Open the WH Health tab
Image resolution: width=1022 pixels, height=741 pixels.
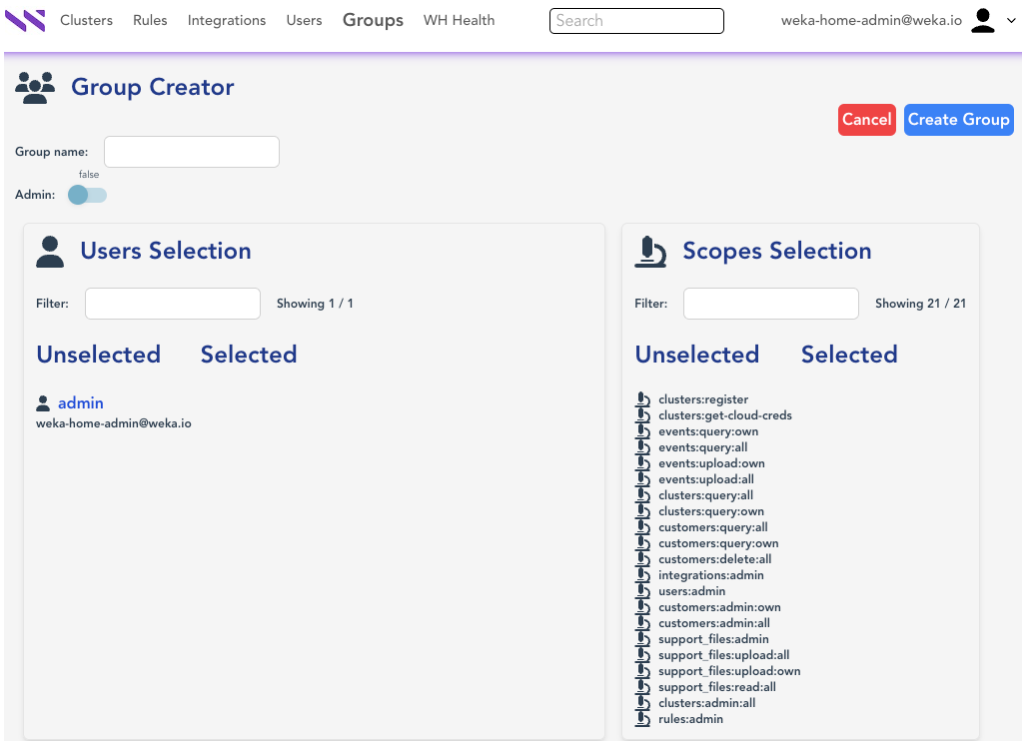(458, 20)
